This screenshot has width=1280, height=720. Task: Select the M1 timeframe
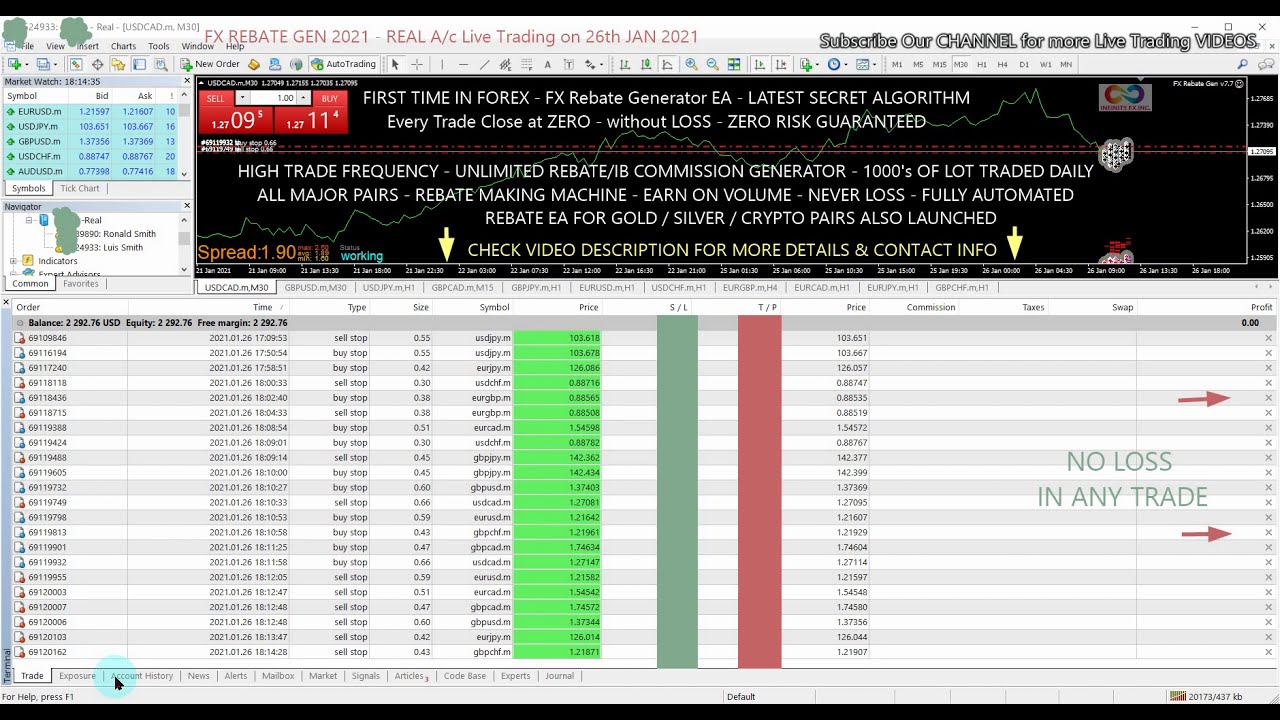point(897,64)
